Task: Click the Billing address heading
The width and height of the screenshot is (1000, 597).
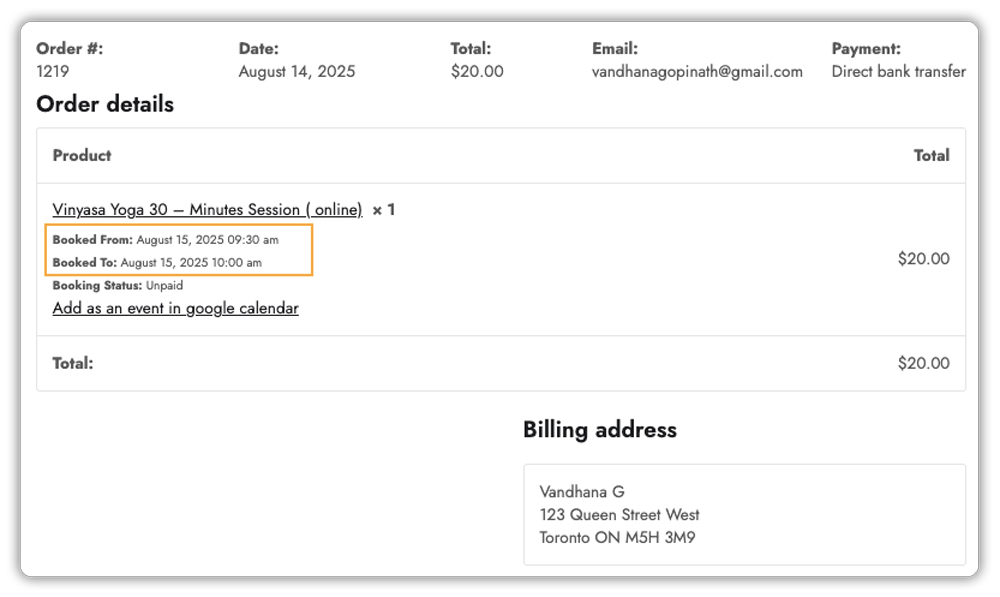Action: pyautogui.click(x=599, y=429)
